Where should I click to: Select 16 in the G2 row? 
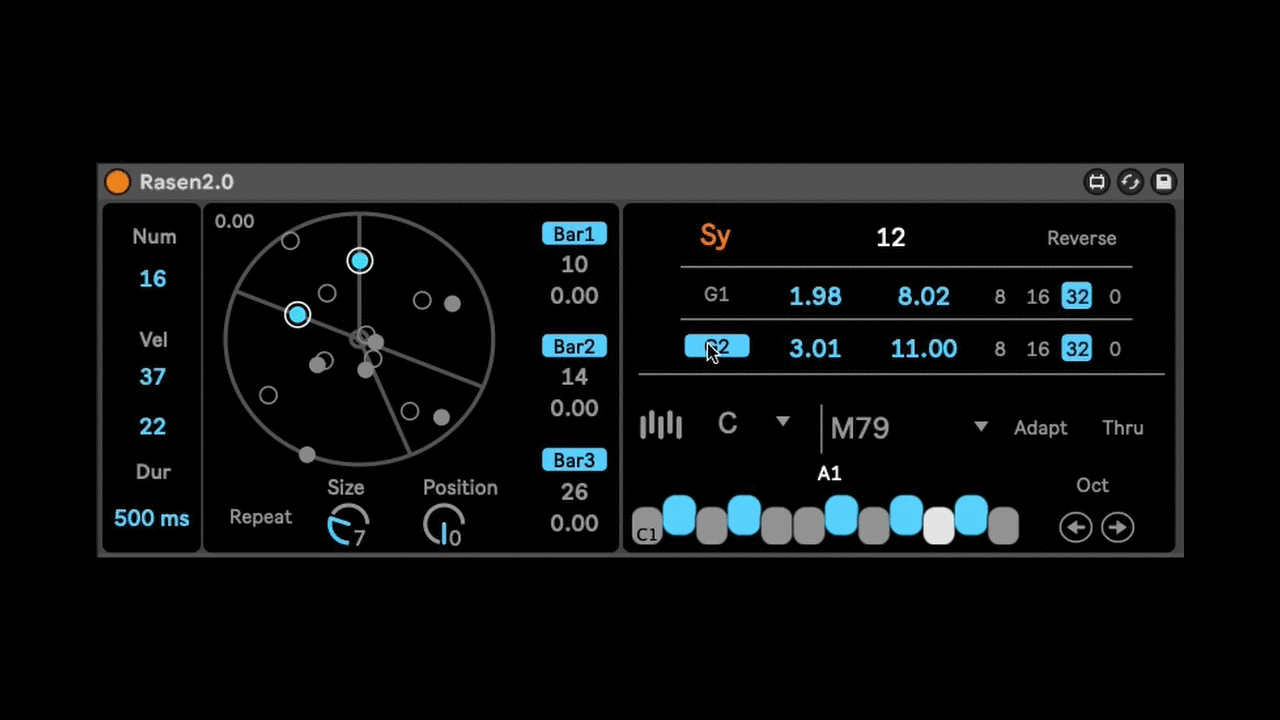point(1038,348)
